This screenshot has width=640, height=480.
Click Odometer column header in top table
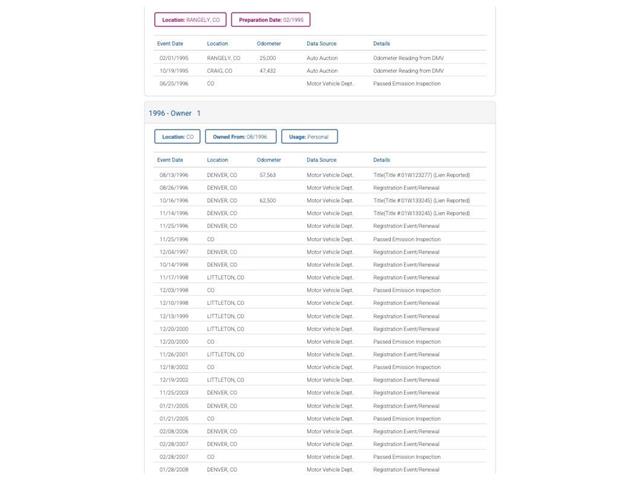[269, 44]
